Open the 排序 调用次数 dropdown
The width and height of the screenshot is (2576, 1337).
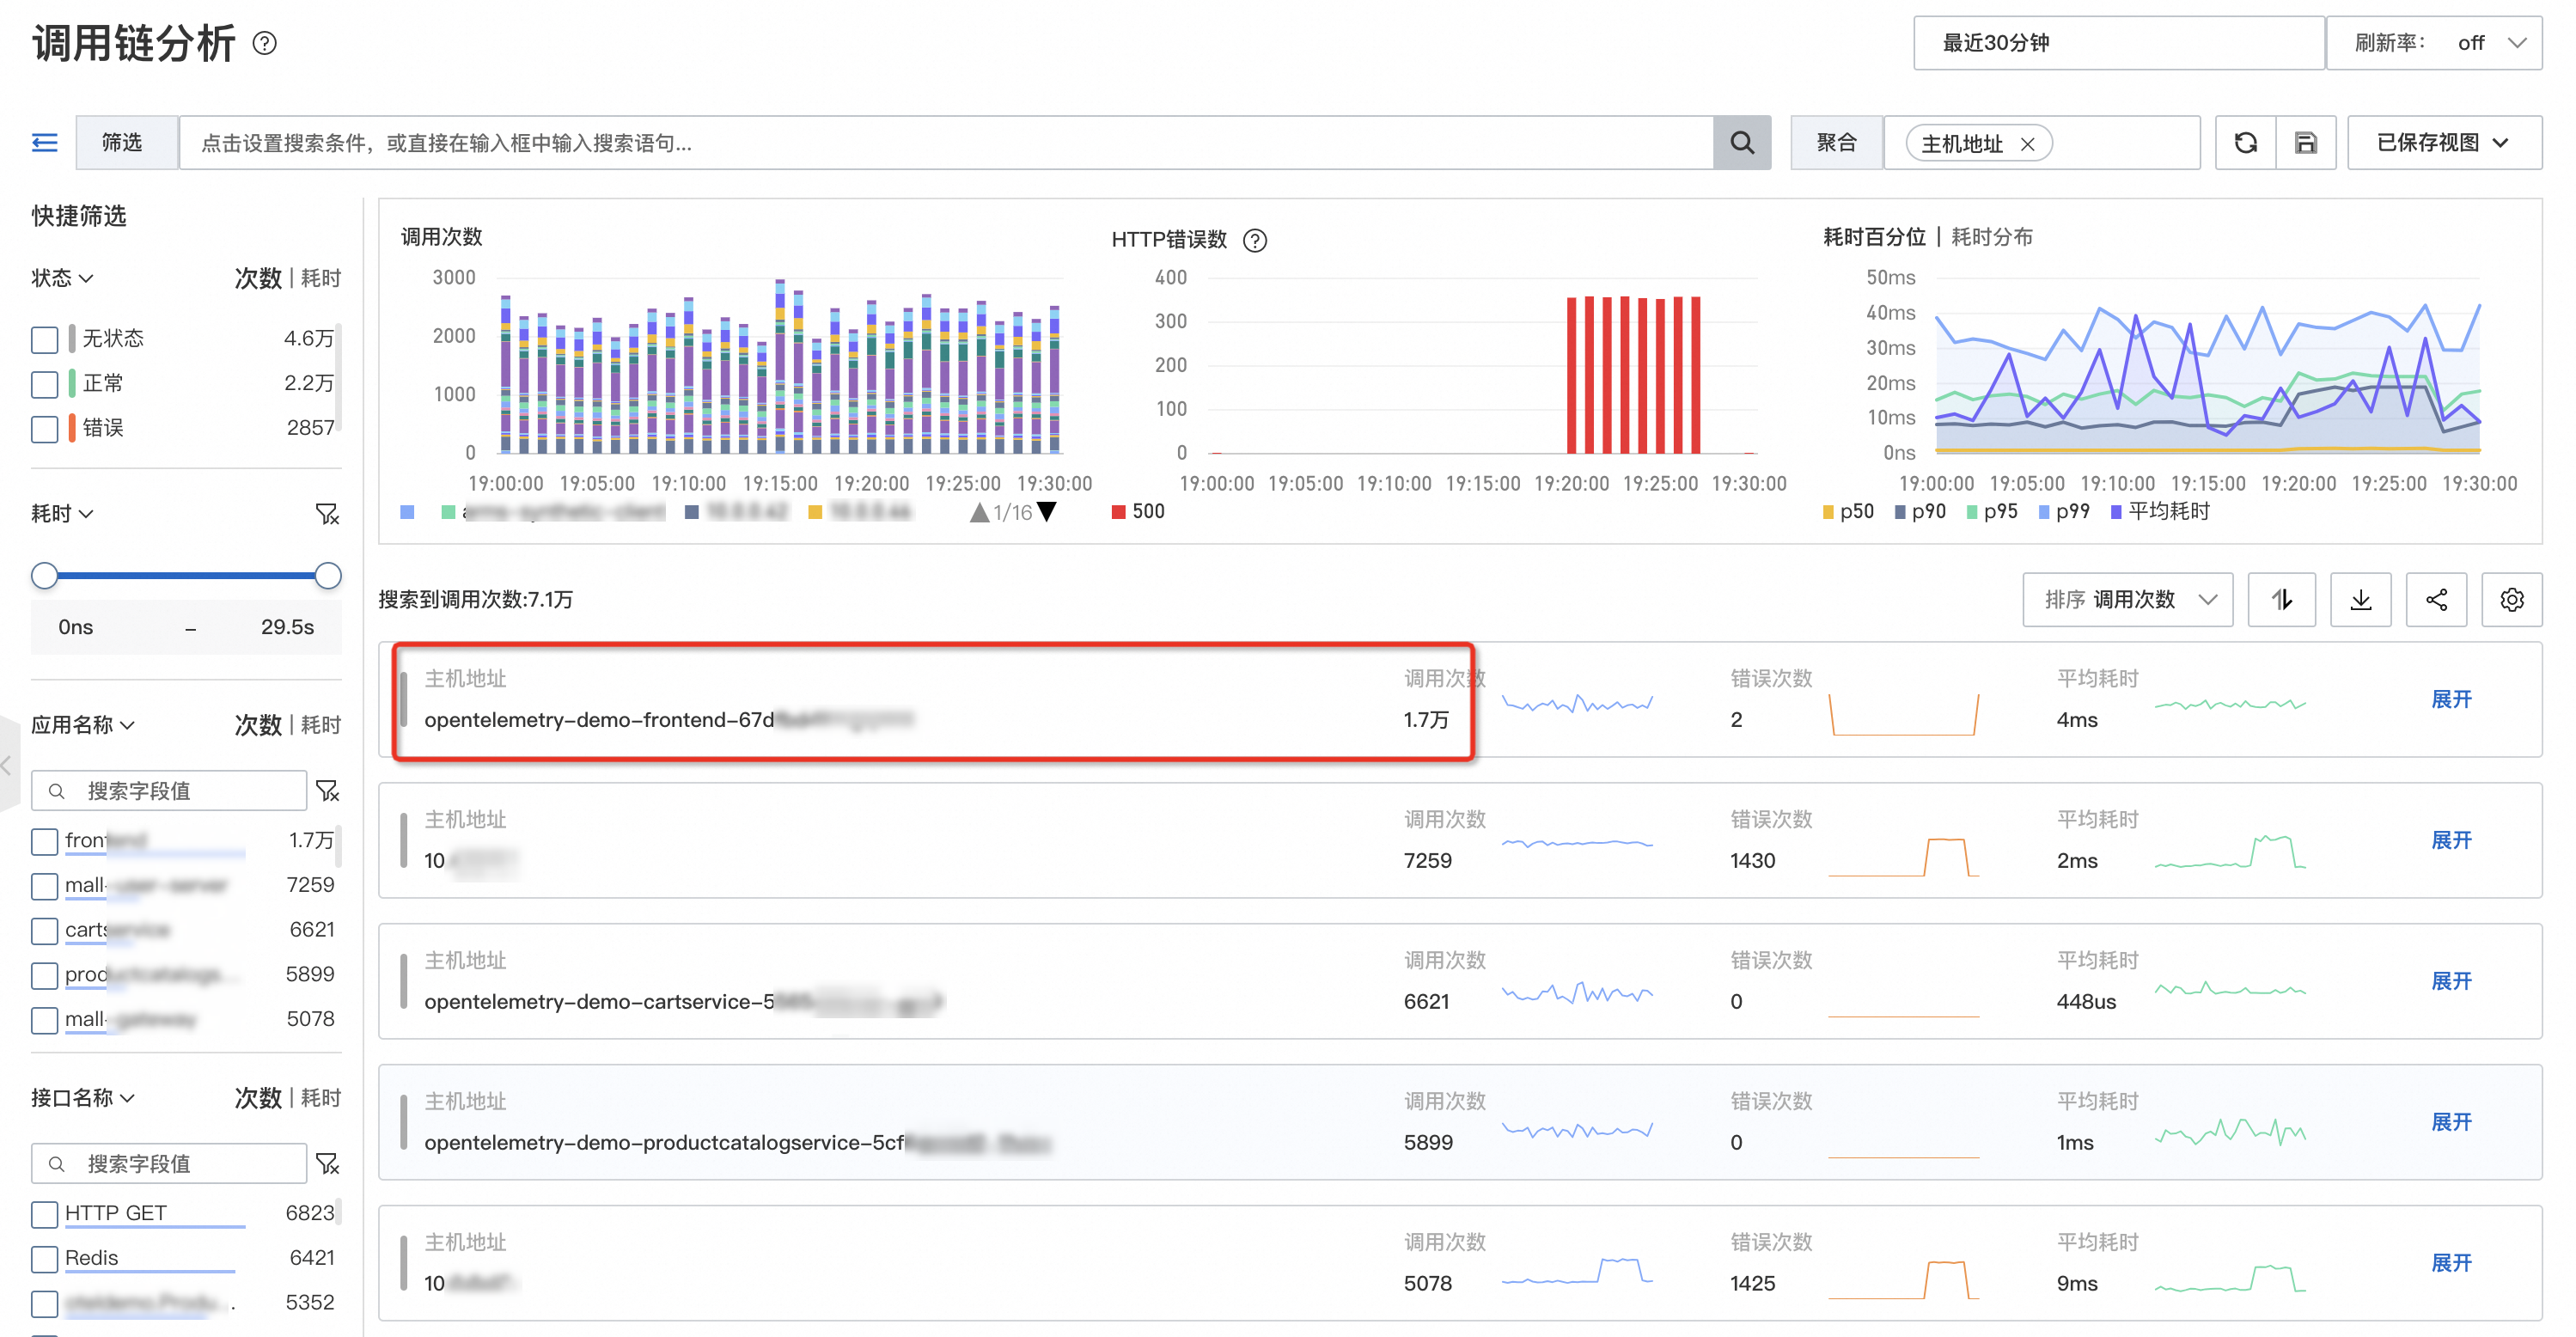coord(2127,599)
